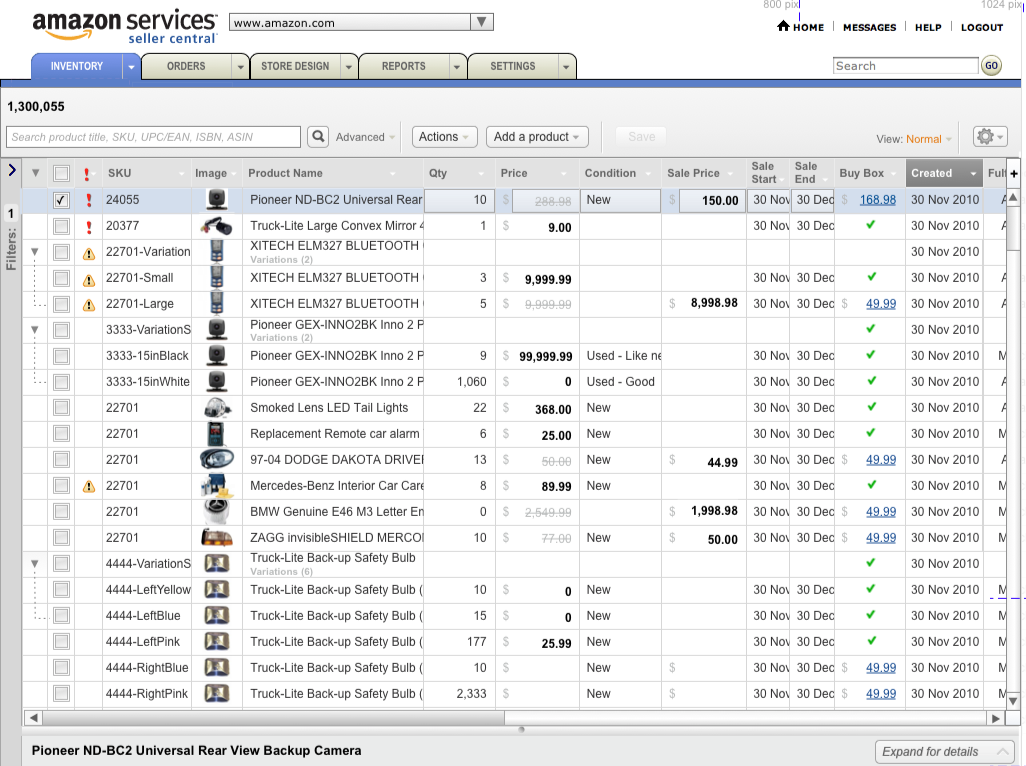Open the Messages link
The height and width of the screenshot is (766, 1026).
(x=870, y=27)
